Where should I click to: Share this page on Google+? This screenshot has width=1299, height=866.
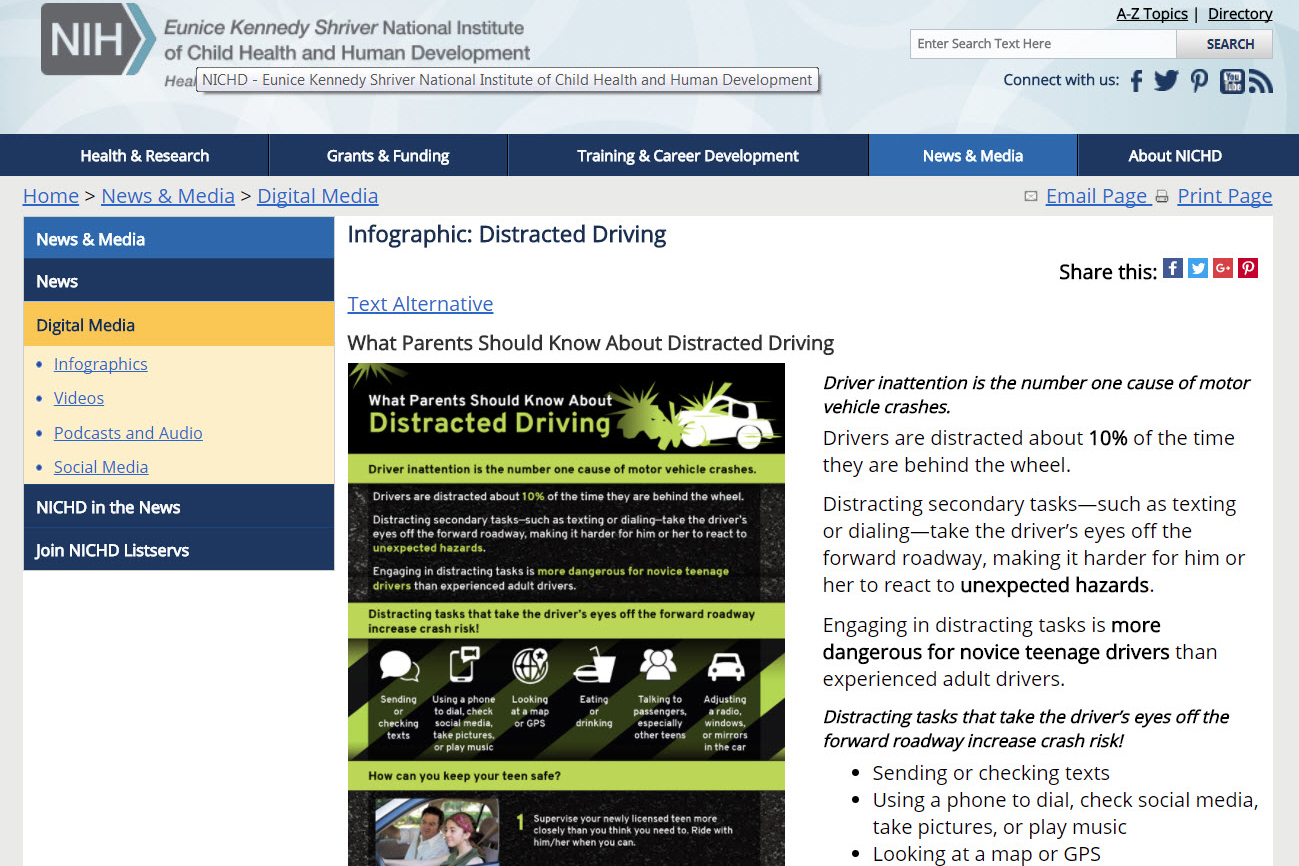[1222, 268]
